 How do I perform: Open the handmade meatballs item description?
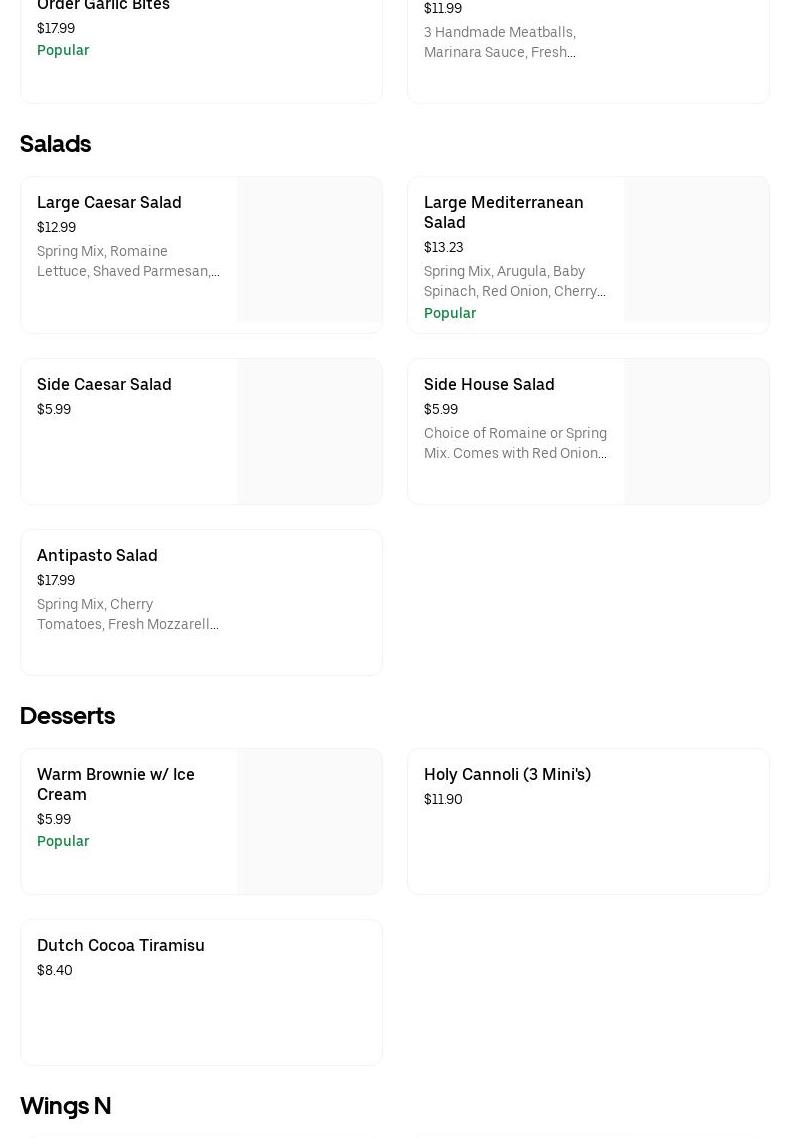coord(499,42)
